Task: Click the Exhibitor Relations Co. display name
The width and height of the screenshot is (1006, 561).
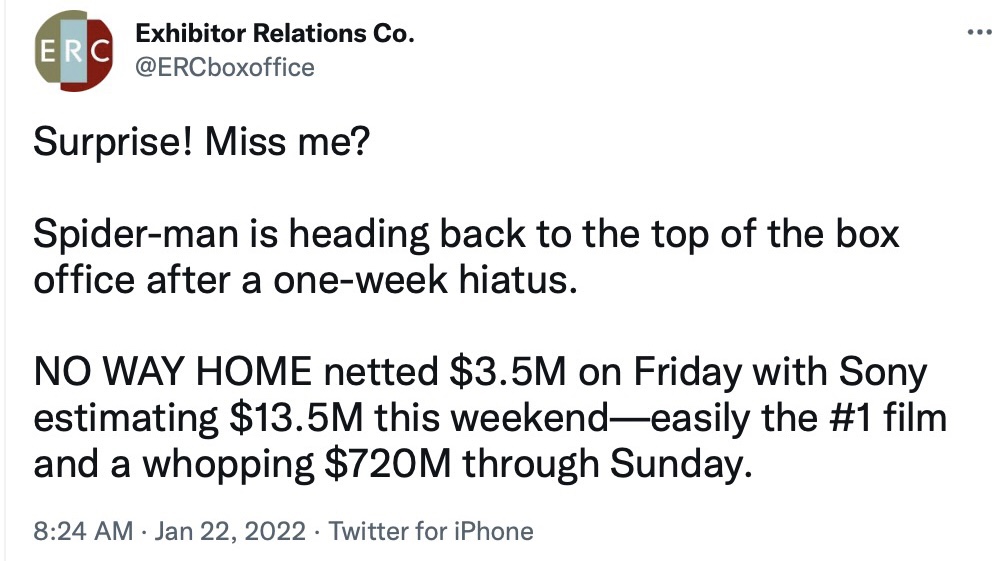Action: coord(275,33)
